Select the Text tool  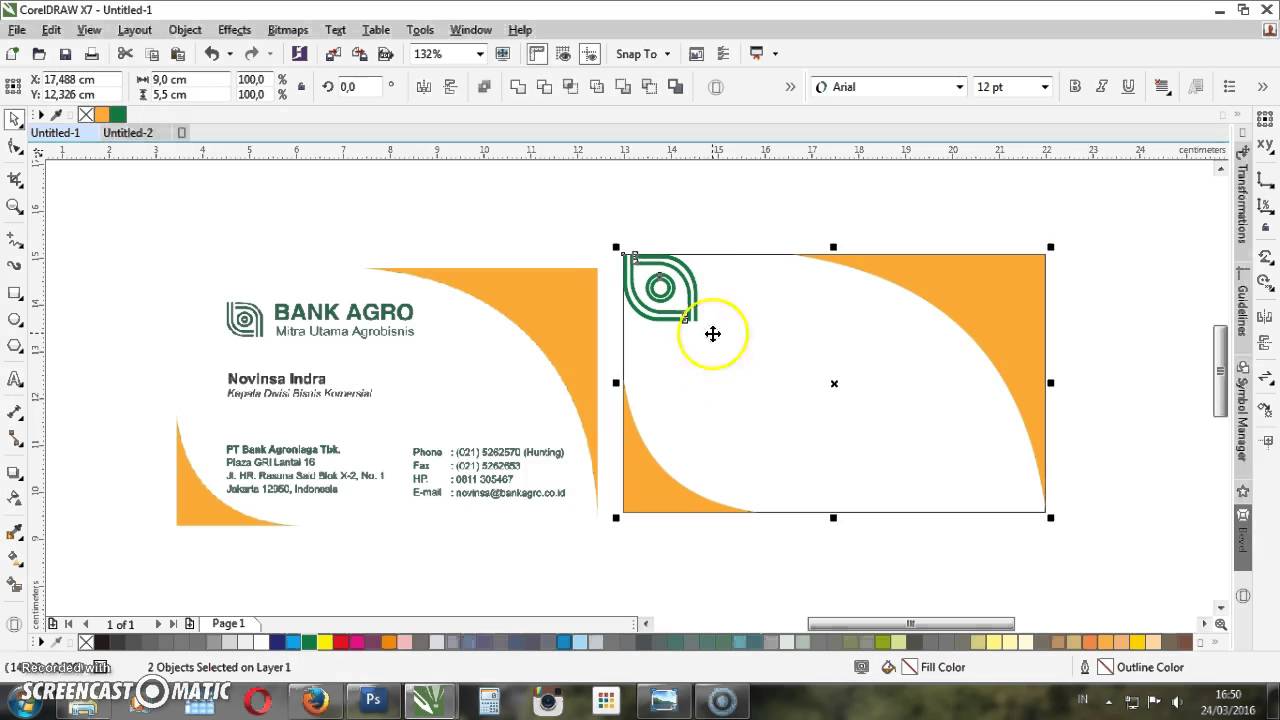click(x=14, y=379)
